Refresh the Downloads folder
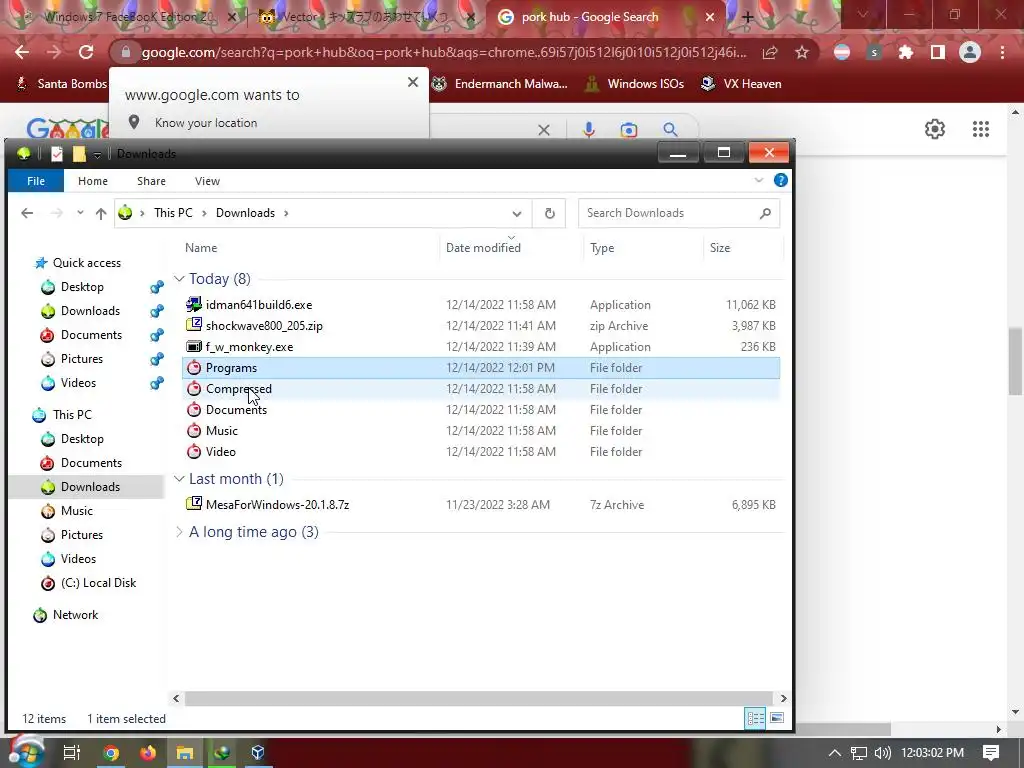 (550, 213)
